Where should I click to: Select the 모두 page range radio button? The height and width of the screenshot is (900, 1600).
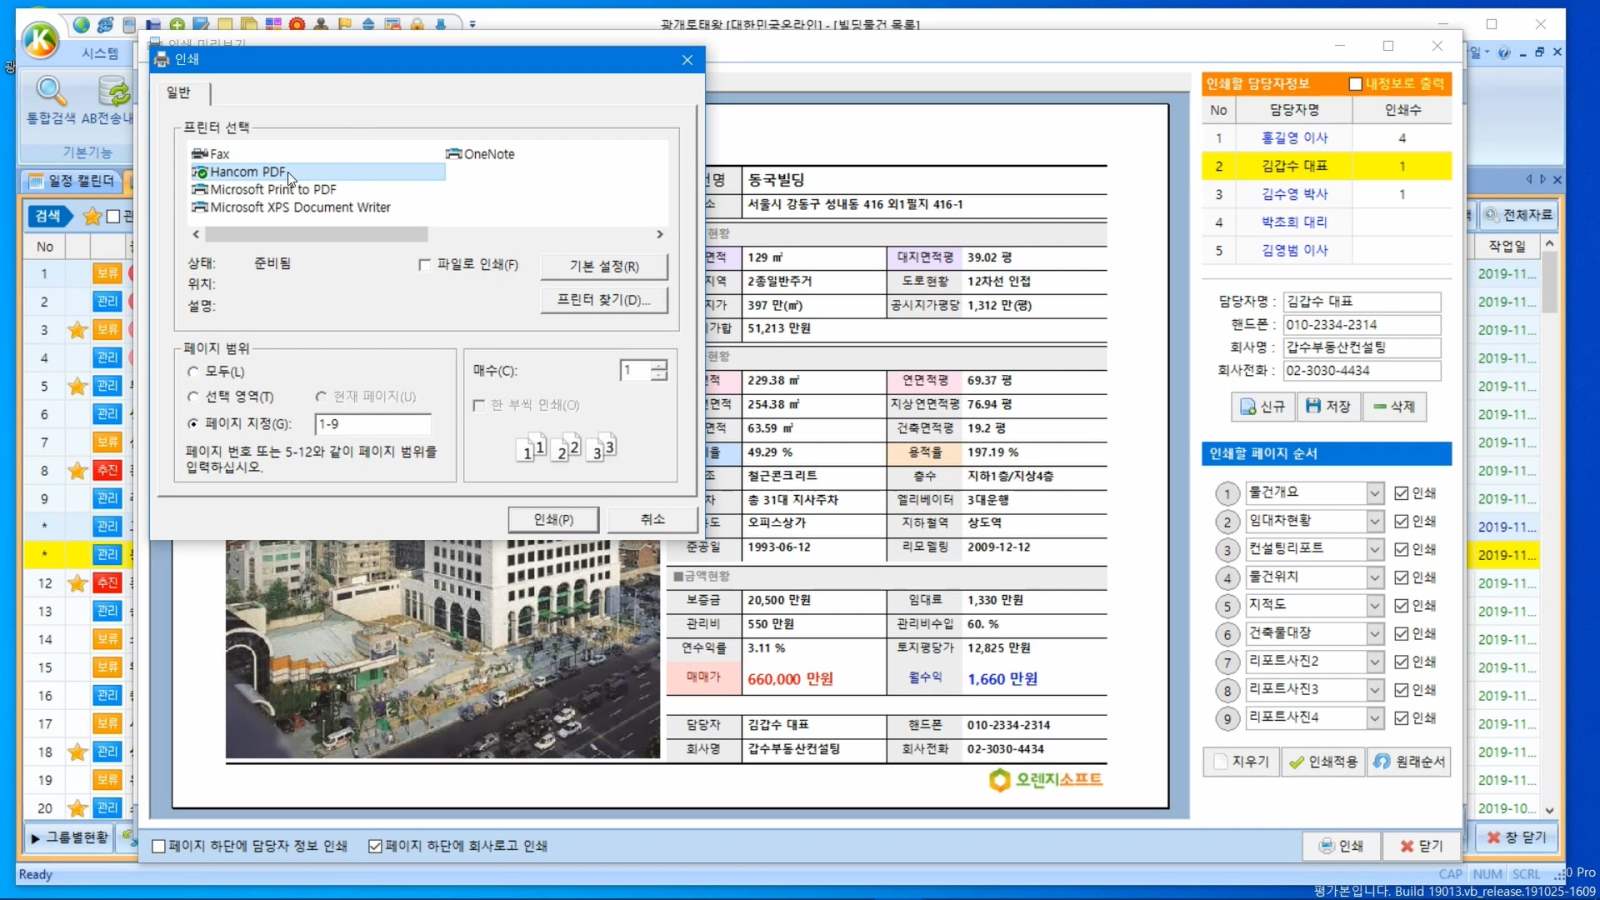point(194,372)
